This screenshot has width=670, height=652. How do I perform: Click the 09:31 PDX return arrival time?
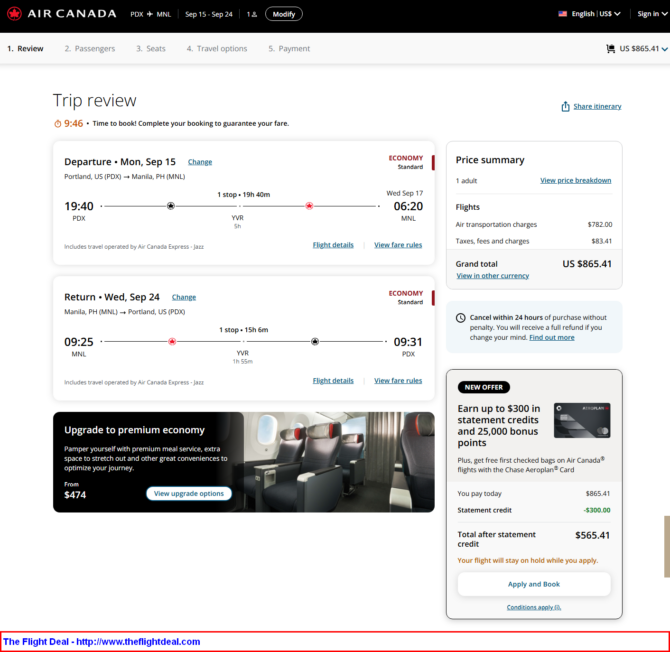coord(408,342)
